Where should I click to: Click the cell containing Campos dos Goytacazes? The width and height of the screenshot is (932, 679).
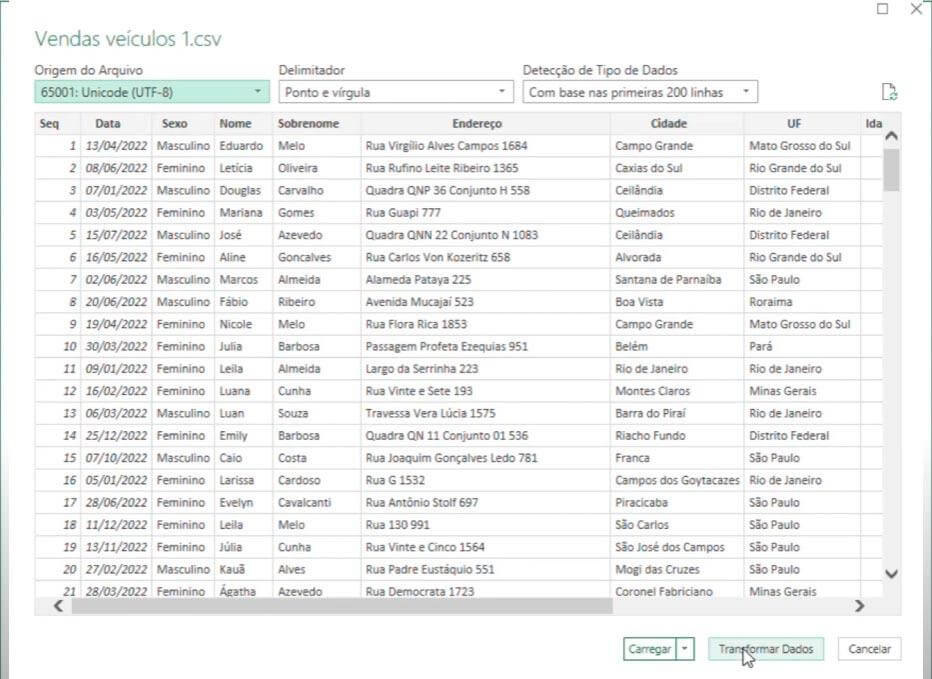tap(677, 480)
